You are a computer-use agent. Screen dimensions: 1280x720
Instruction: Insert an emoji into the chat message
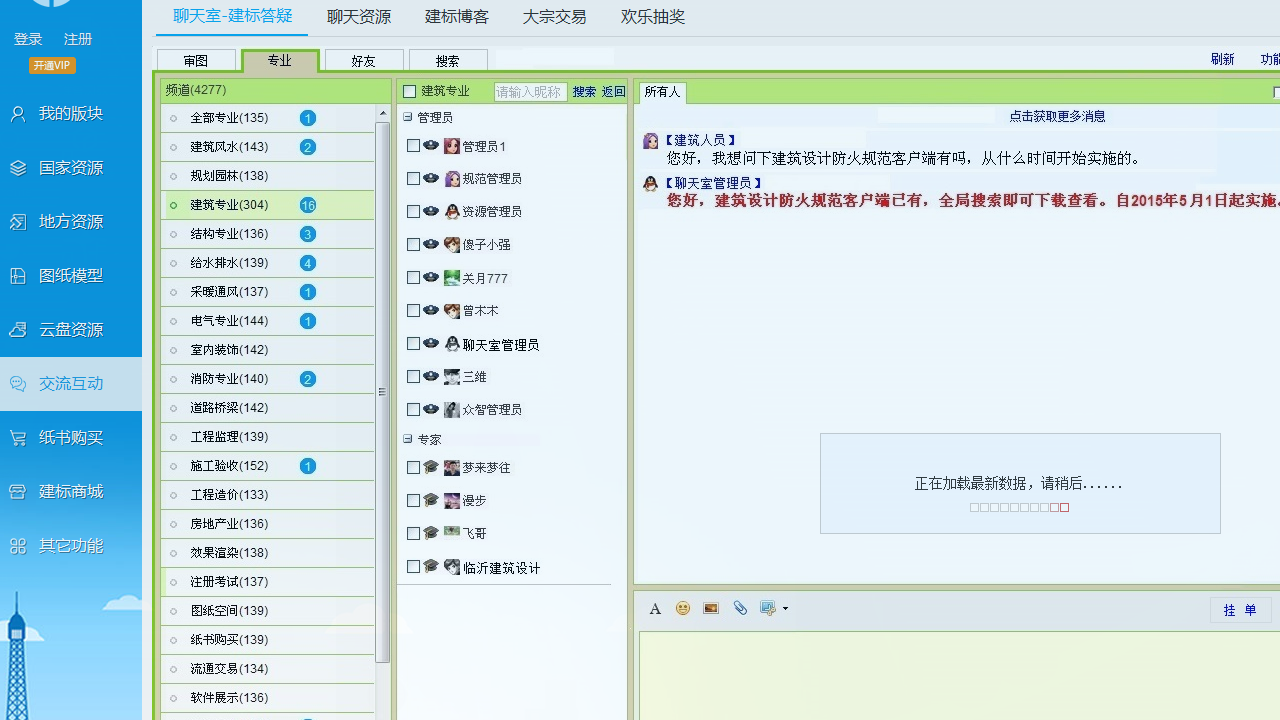(x=683, y=608)
